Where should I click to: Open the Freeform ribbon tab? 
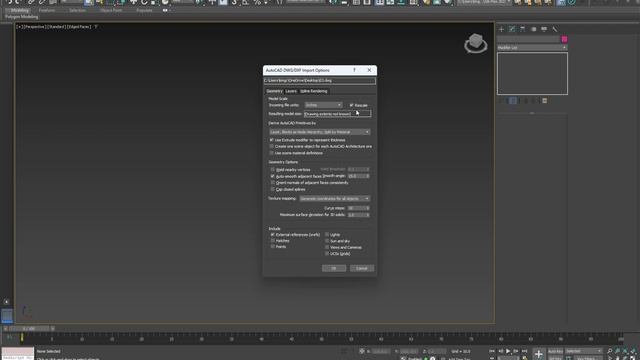tap(47, 10)
